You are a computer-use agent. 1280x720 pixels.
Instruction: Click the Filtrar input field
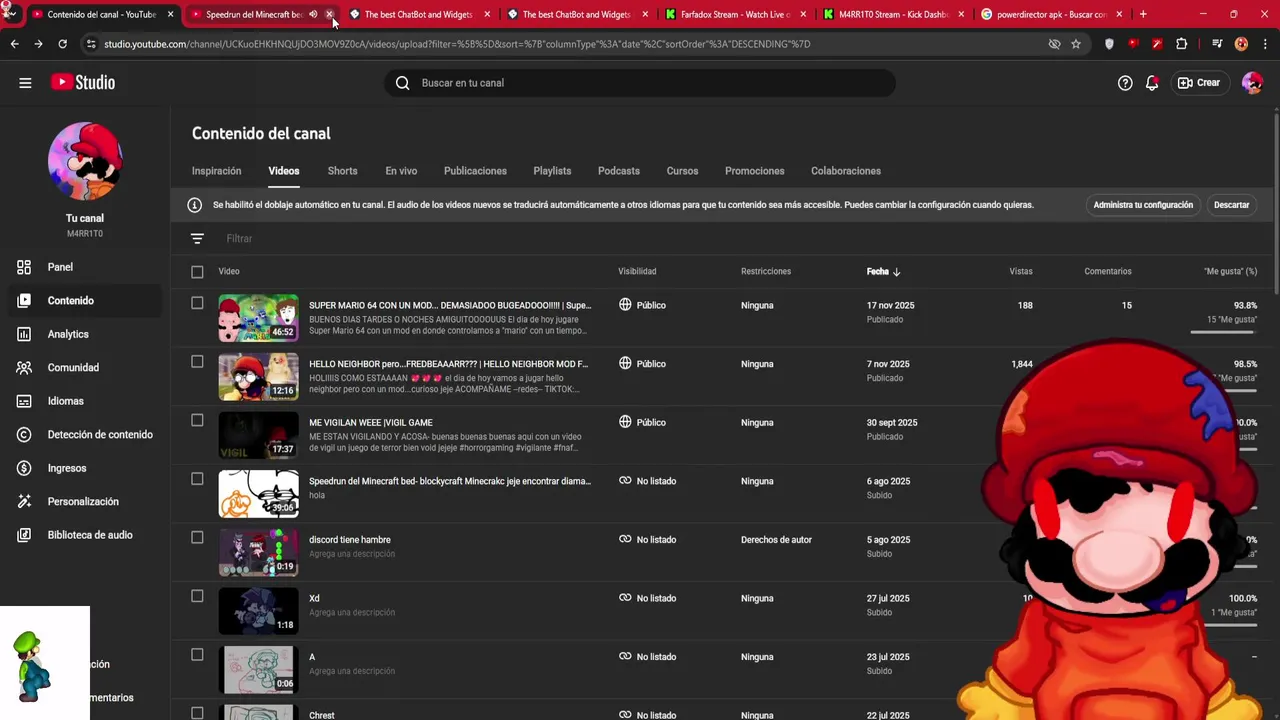(x=239, y=238)
